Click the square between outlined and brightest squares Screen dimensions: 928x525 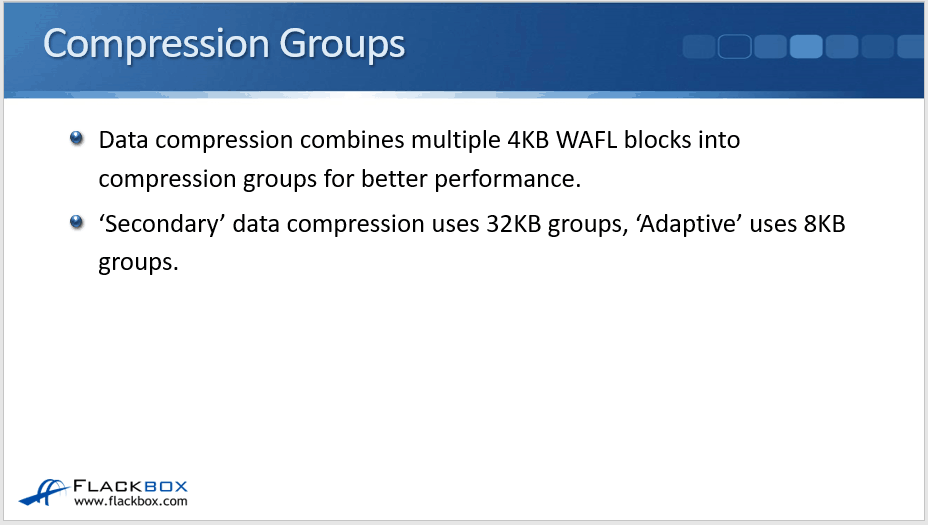(x=770, y=47)
